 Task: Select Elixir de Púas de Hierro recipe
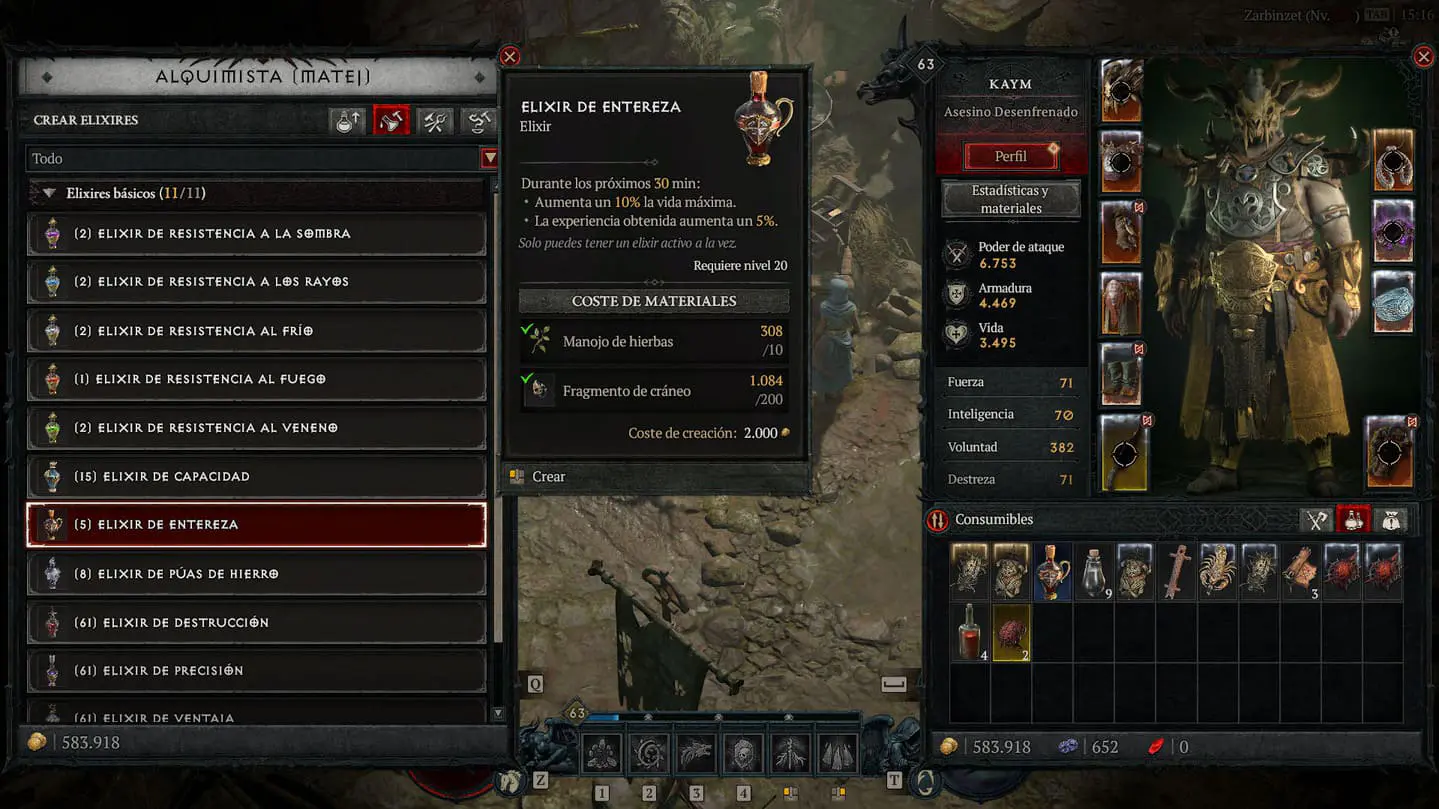pyautogui.click(x=257, y=574)
